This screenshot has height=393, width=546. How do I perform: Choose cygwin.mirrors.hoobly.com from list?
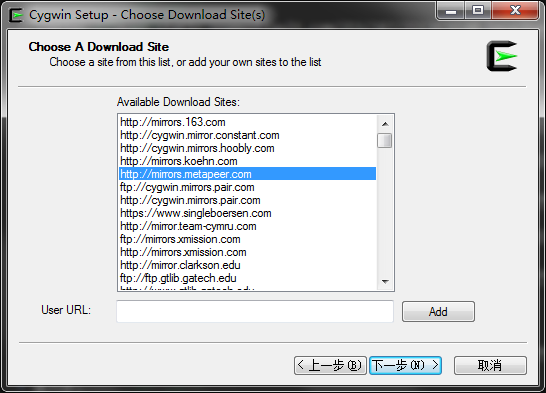click(248, 148)
